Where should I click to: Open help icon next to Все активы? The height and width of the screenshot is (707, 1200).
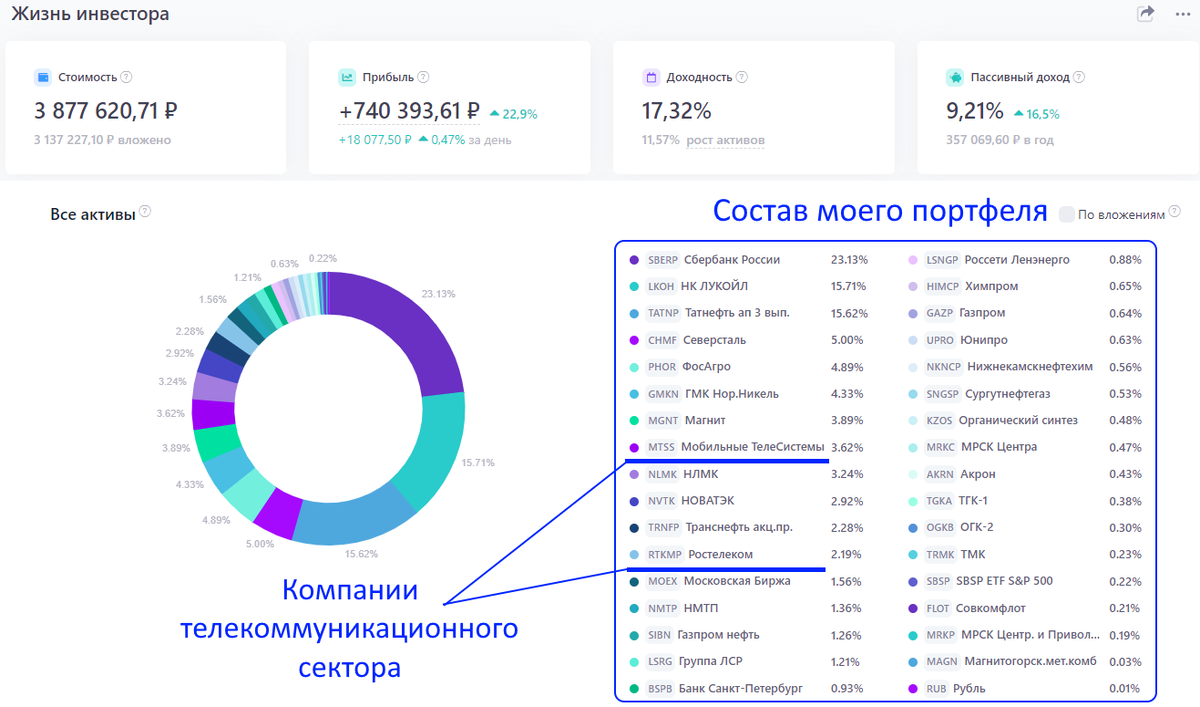pos(145,212)
